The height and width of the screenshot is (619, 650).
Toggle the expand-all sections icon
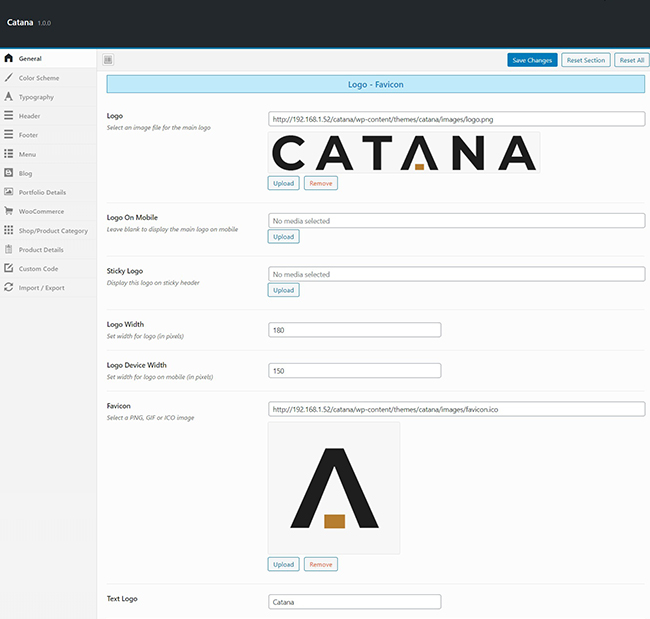[x=108, y=60]
